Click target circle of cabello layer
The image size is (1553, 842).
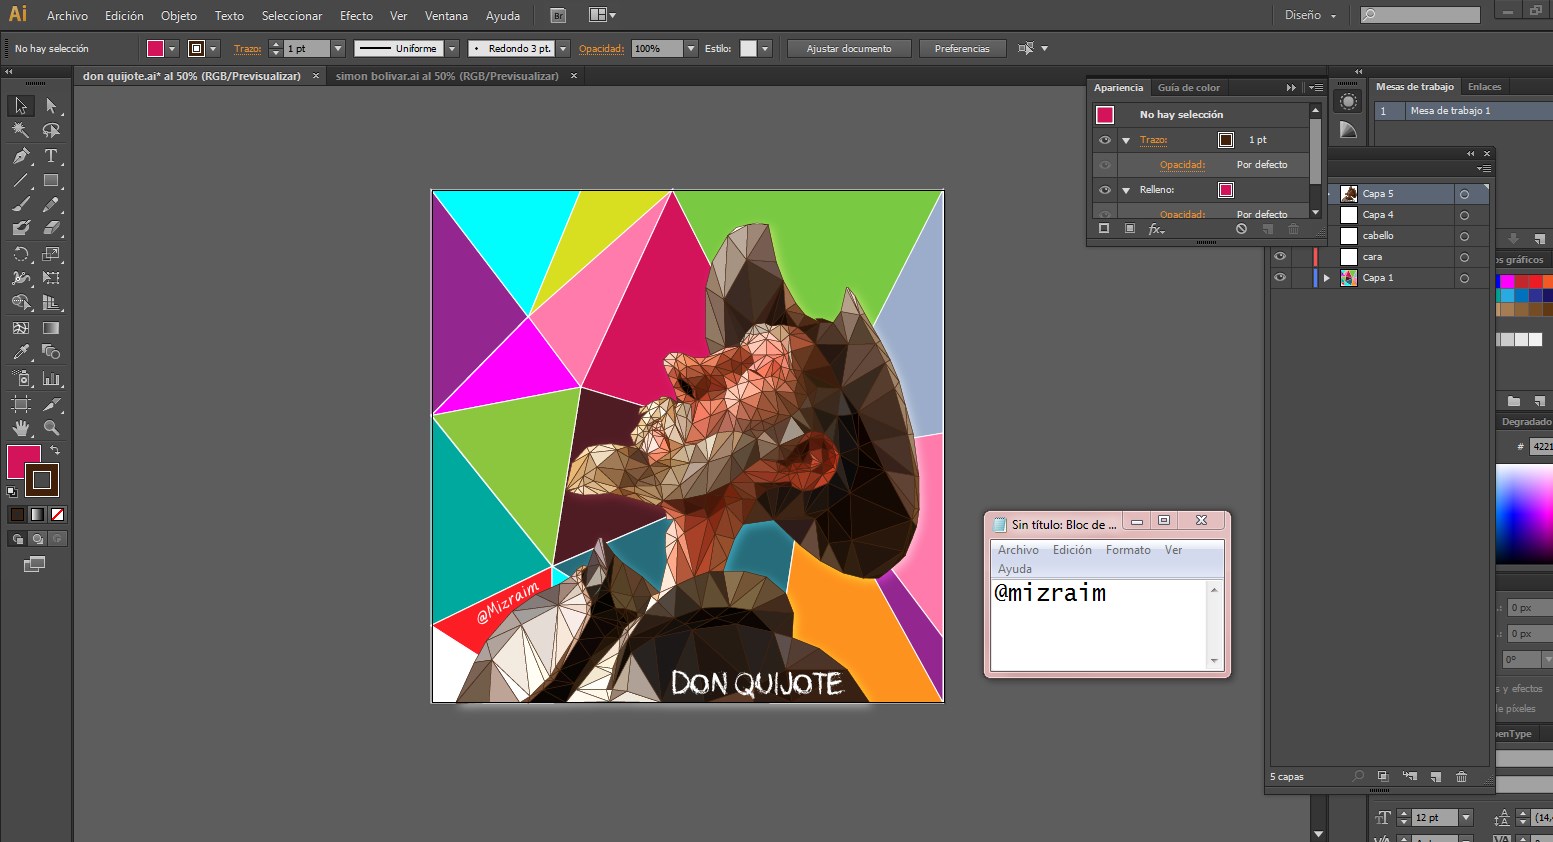1464,236
